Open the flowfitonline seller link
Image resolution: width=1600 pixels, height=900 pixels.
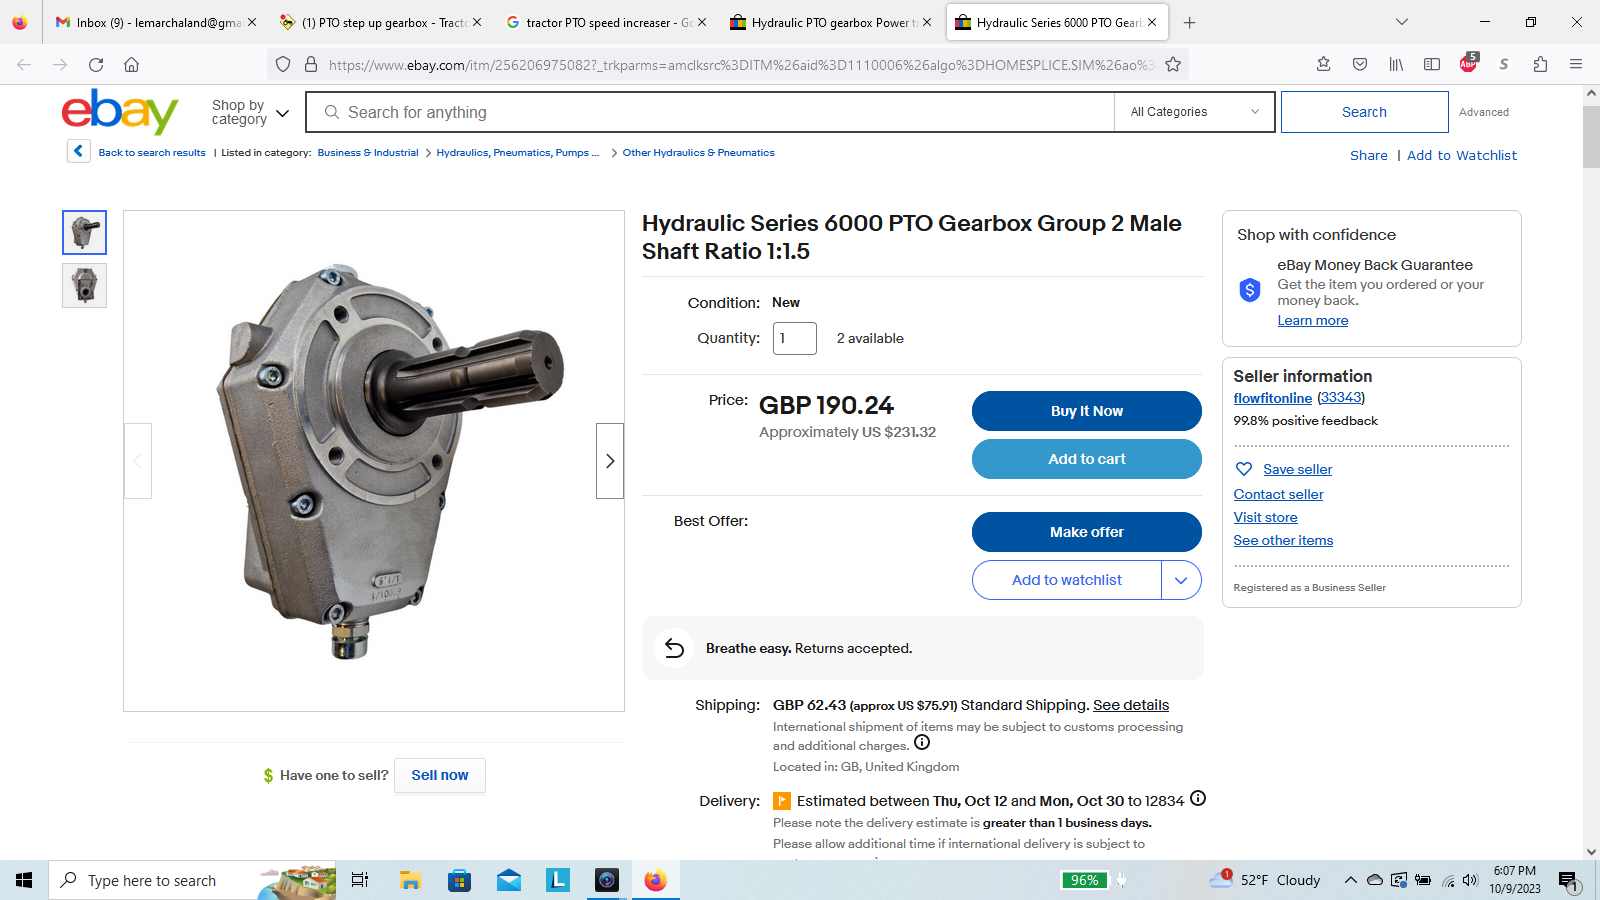tap(1272, 398)
